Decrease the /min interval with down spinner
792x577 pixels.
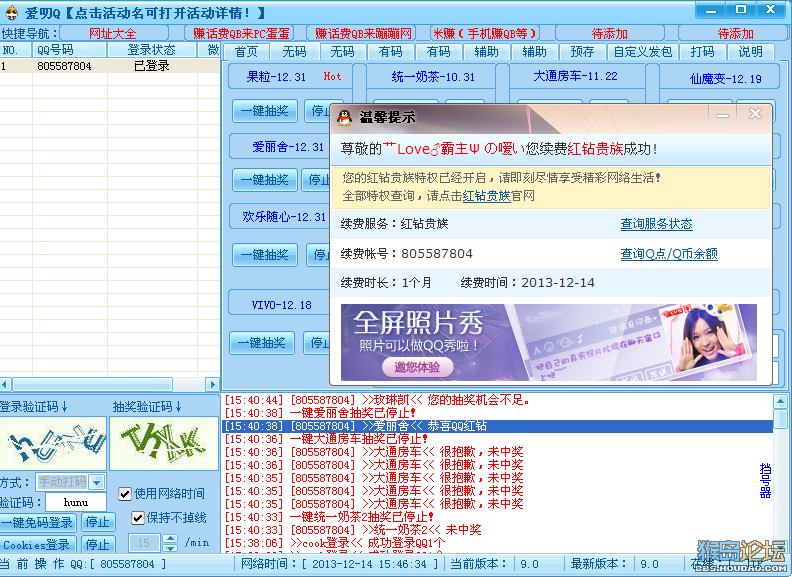coord(170,548)
